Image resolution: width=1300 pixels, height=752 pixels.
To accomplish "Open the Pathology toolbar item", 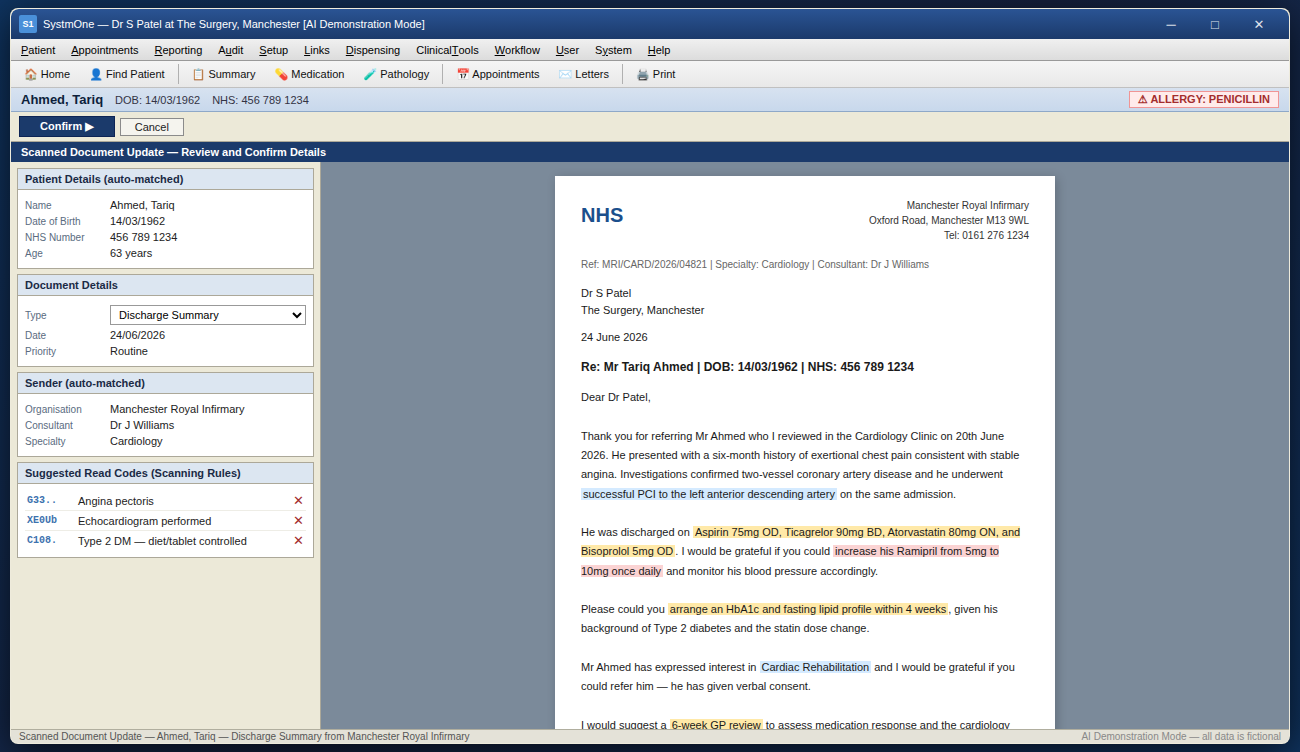I will click(396, 74).
